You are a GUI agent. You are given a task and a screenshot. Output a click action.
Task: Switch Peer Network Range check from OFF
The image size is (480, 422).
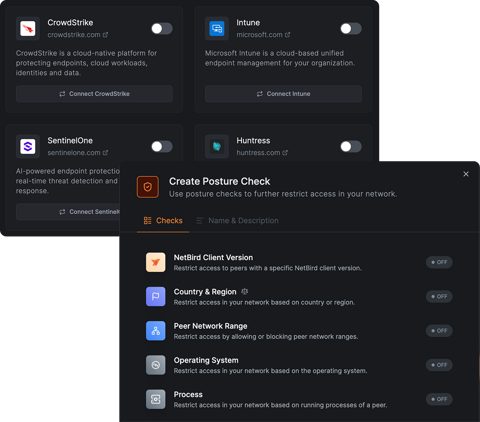tap(439, 331)
